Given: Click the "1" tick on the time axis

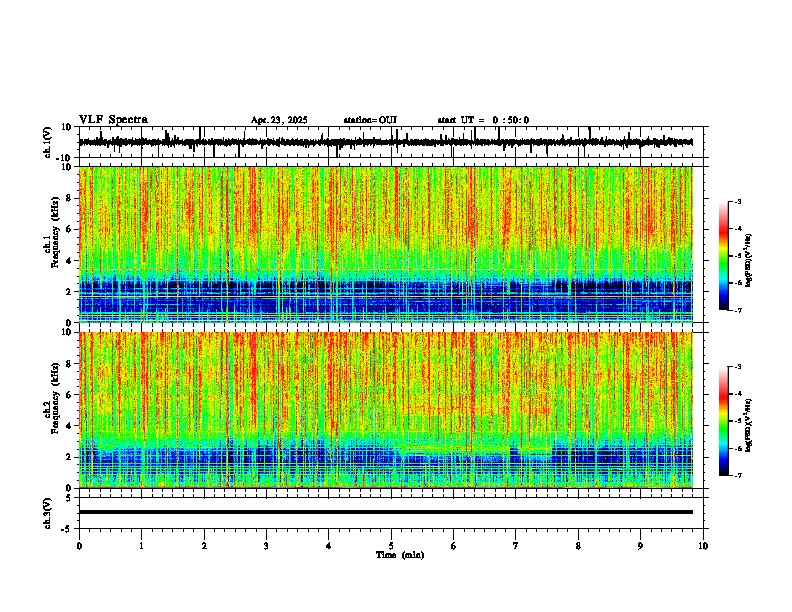Looking at the screenshot, I should (x=141, y=546).
